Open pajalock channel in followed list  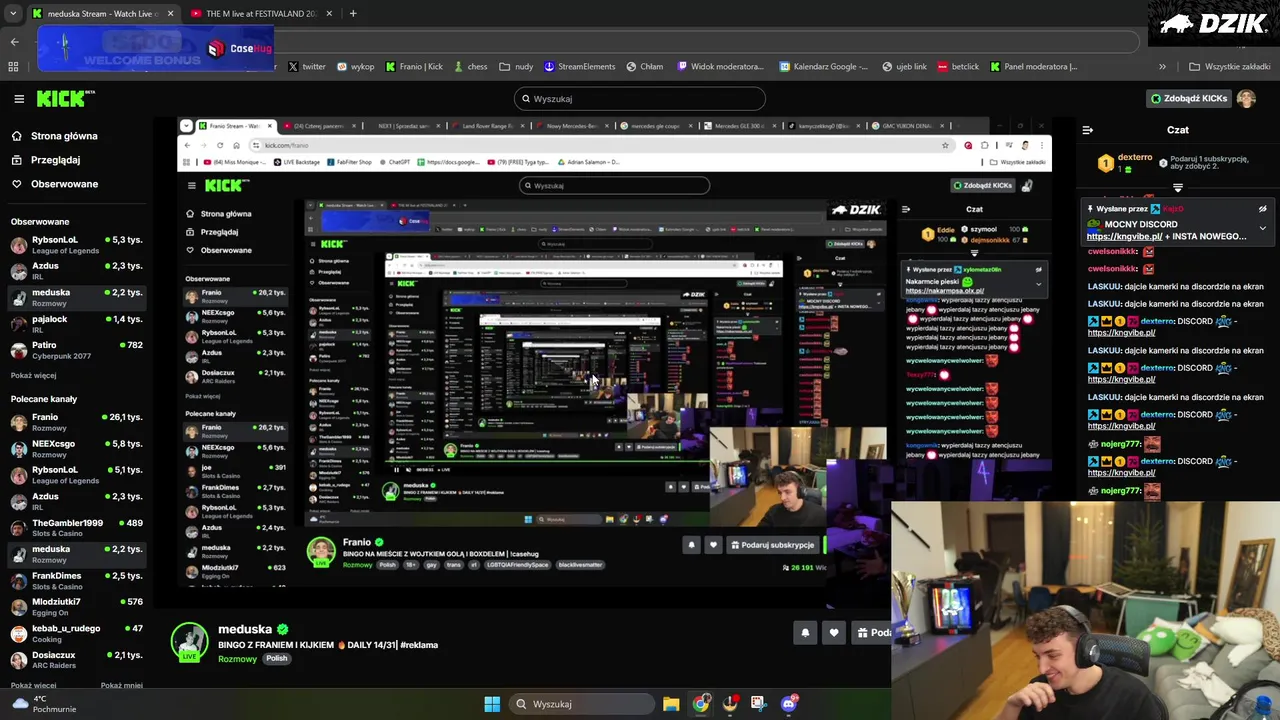pos(76,324)
